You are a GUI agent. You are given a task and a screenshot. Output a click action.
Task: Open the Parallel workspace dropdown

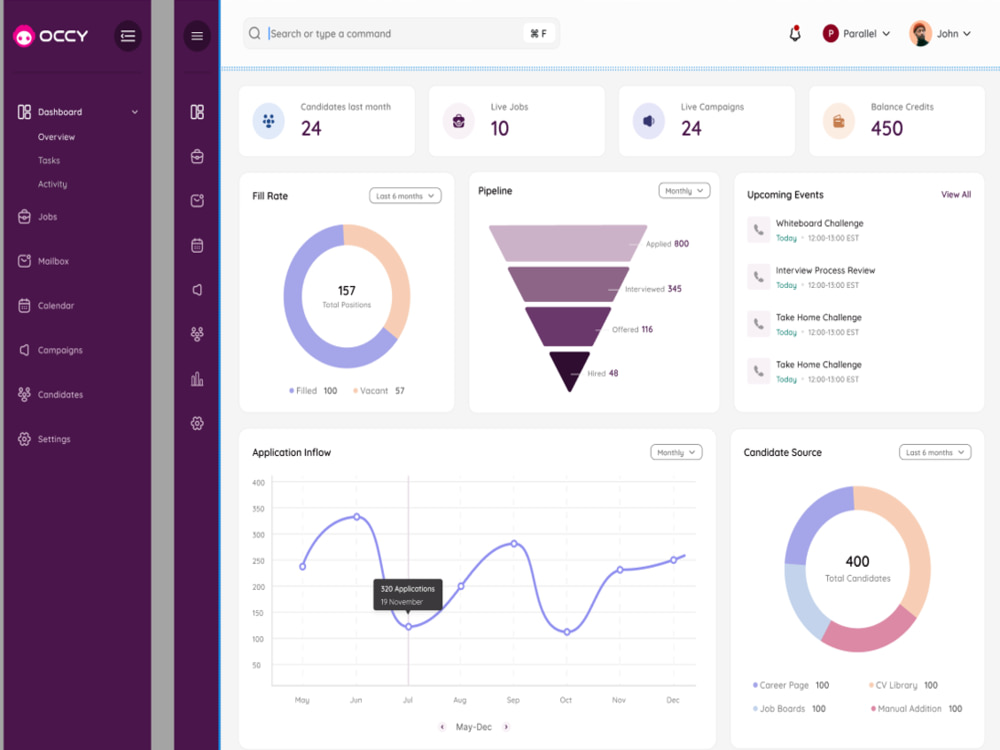[856, 34]
